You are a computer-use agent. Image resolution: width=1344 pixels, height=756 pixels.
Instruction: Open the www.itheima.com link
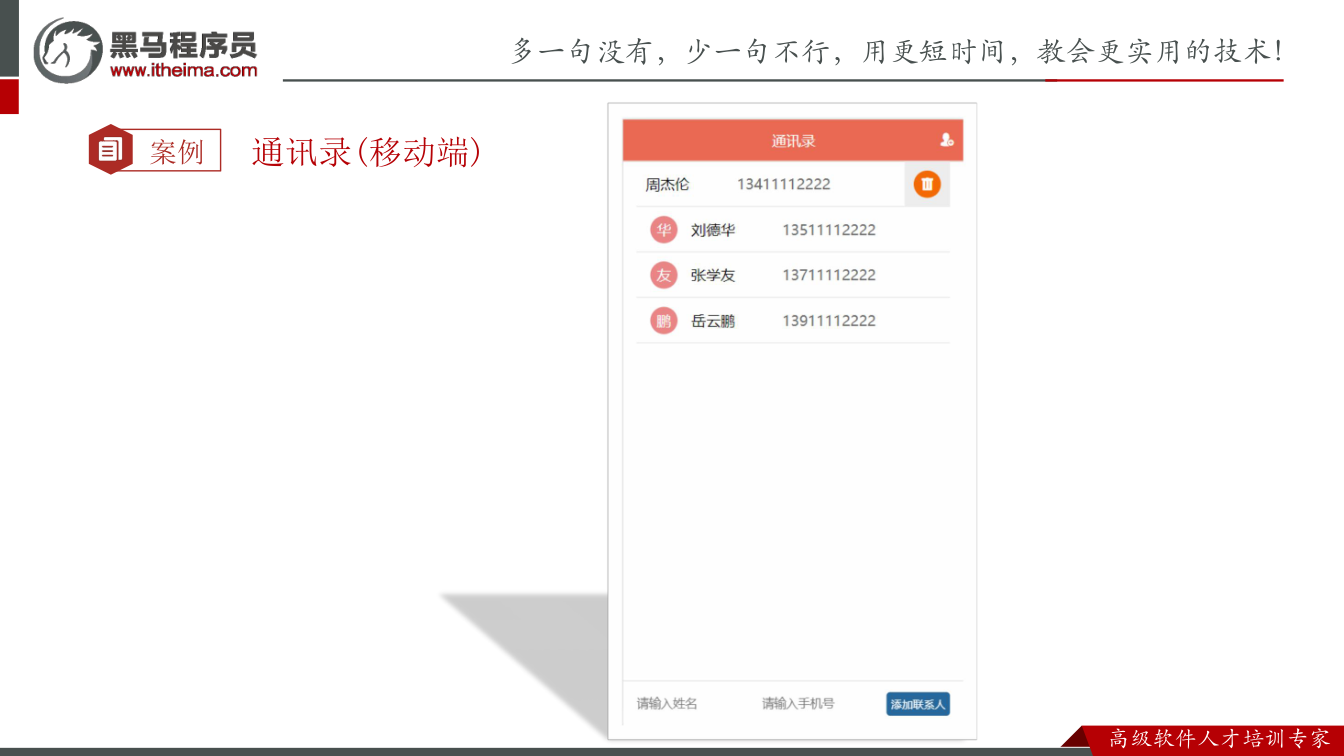coord(183,70)
